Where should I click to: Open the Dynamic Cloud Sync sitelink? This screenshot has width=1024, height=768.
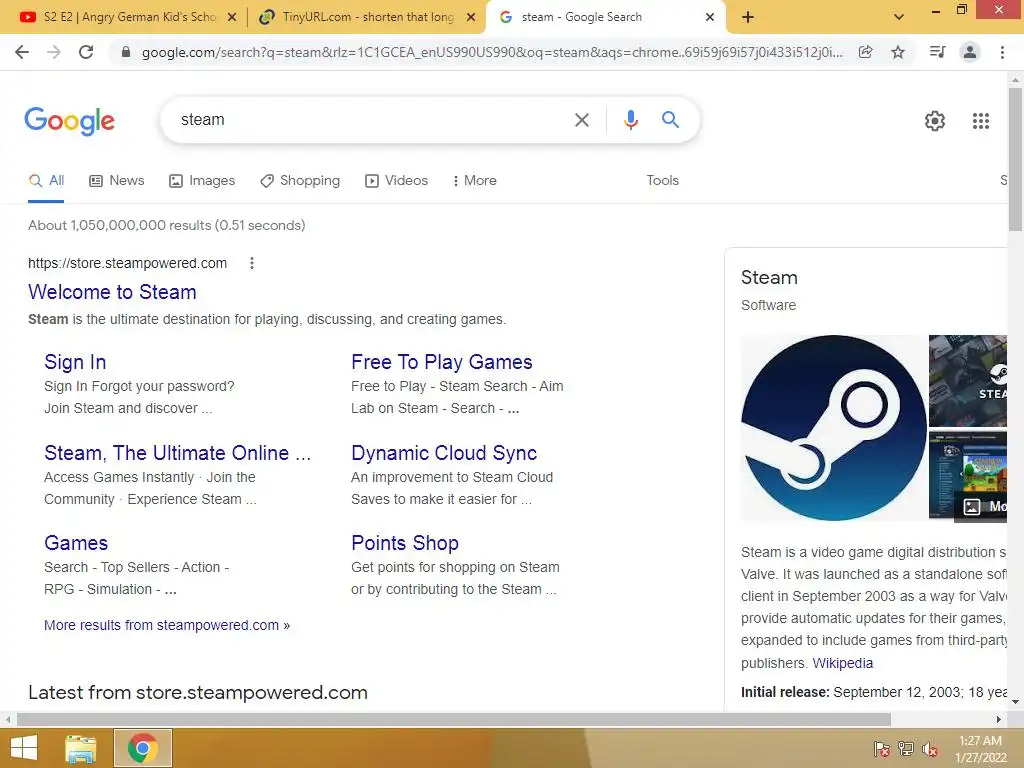pyautogui.click(x=444, y=453)
